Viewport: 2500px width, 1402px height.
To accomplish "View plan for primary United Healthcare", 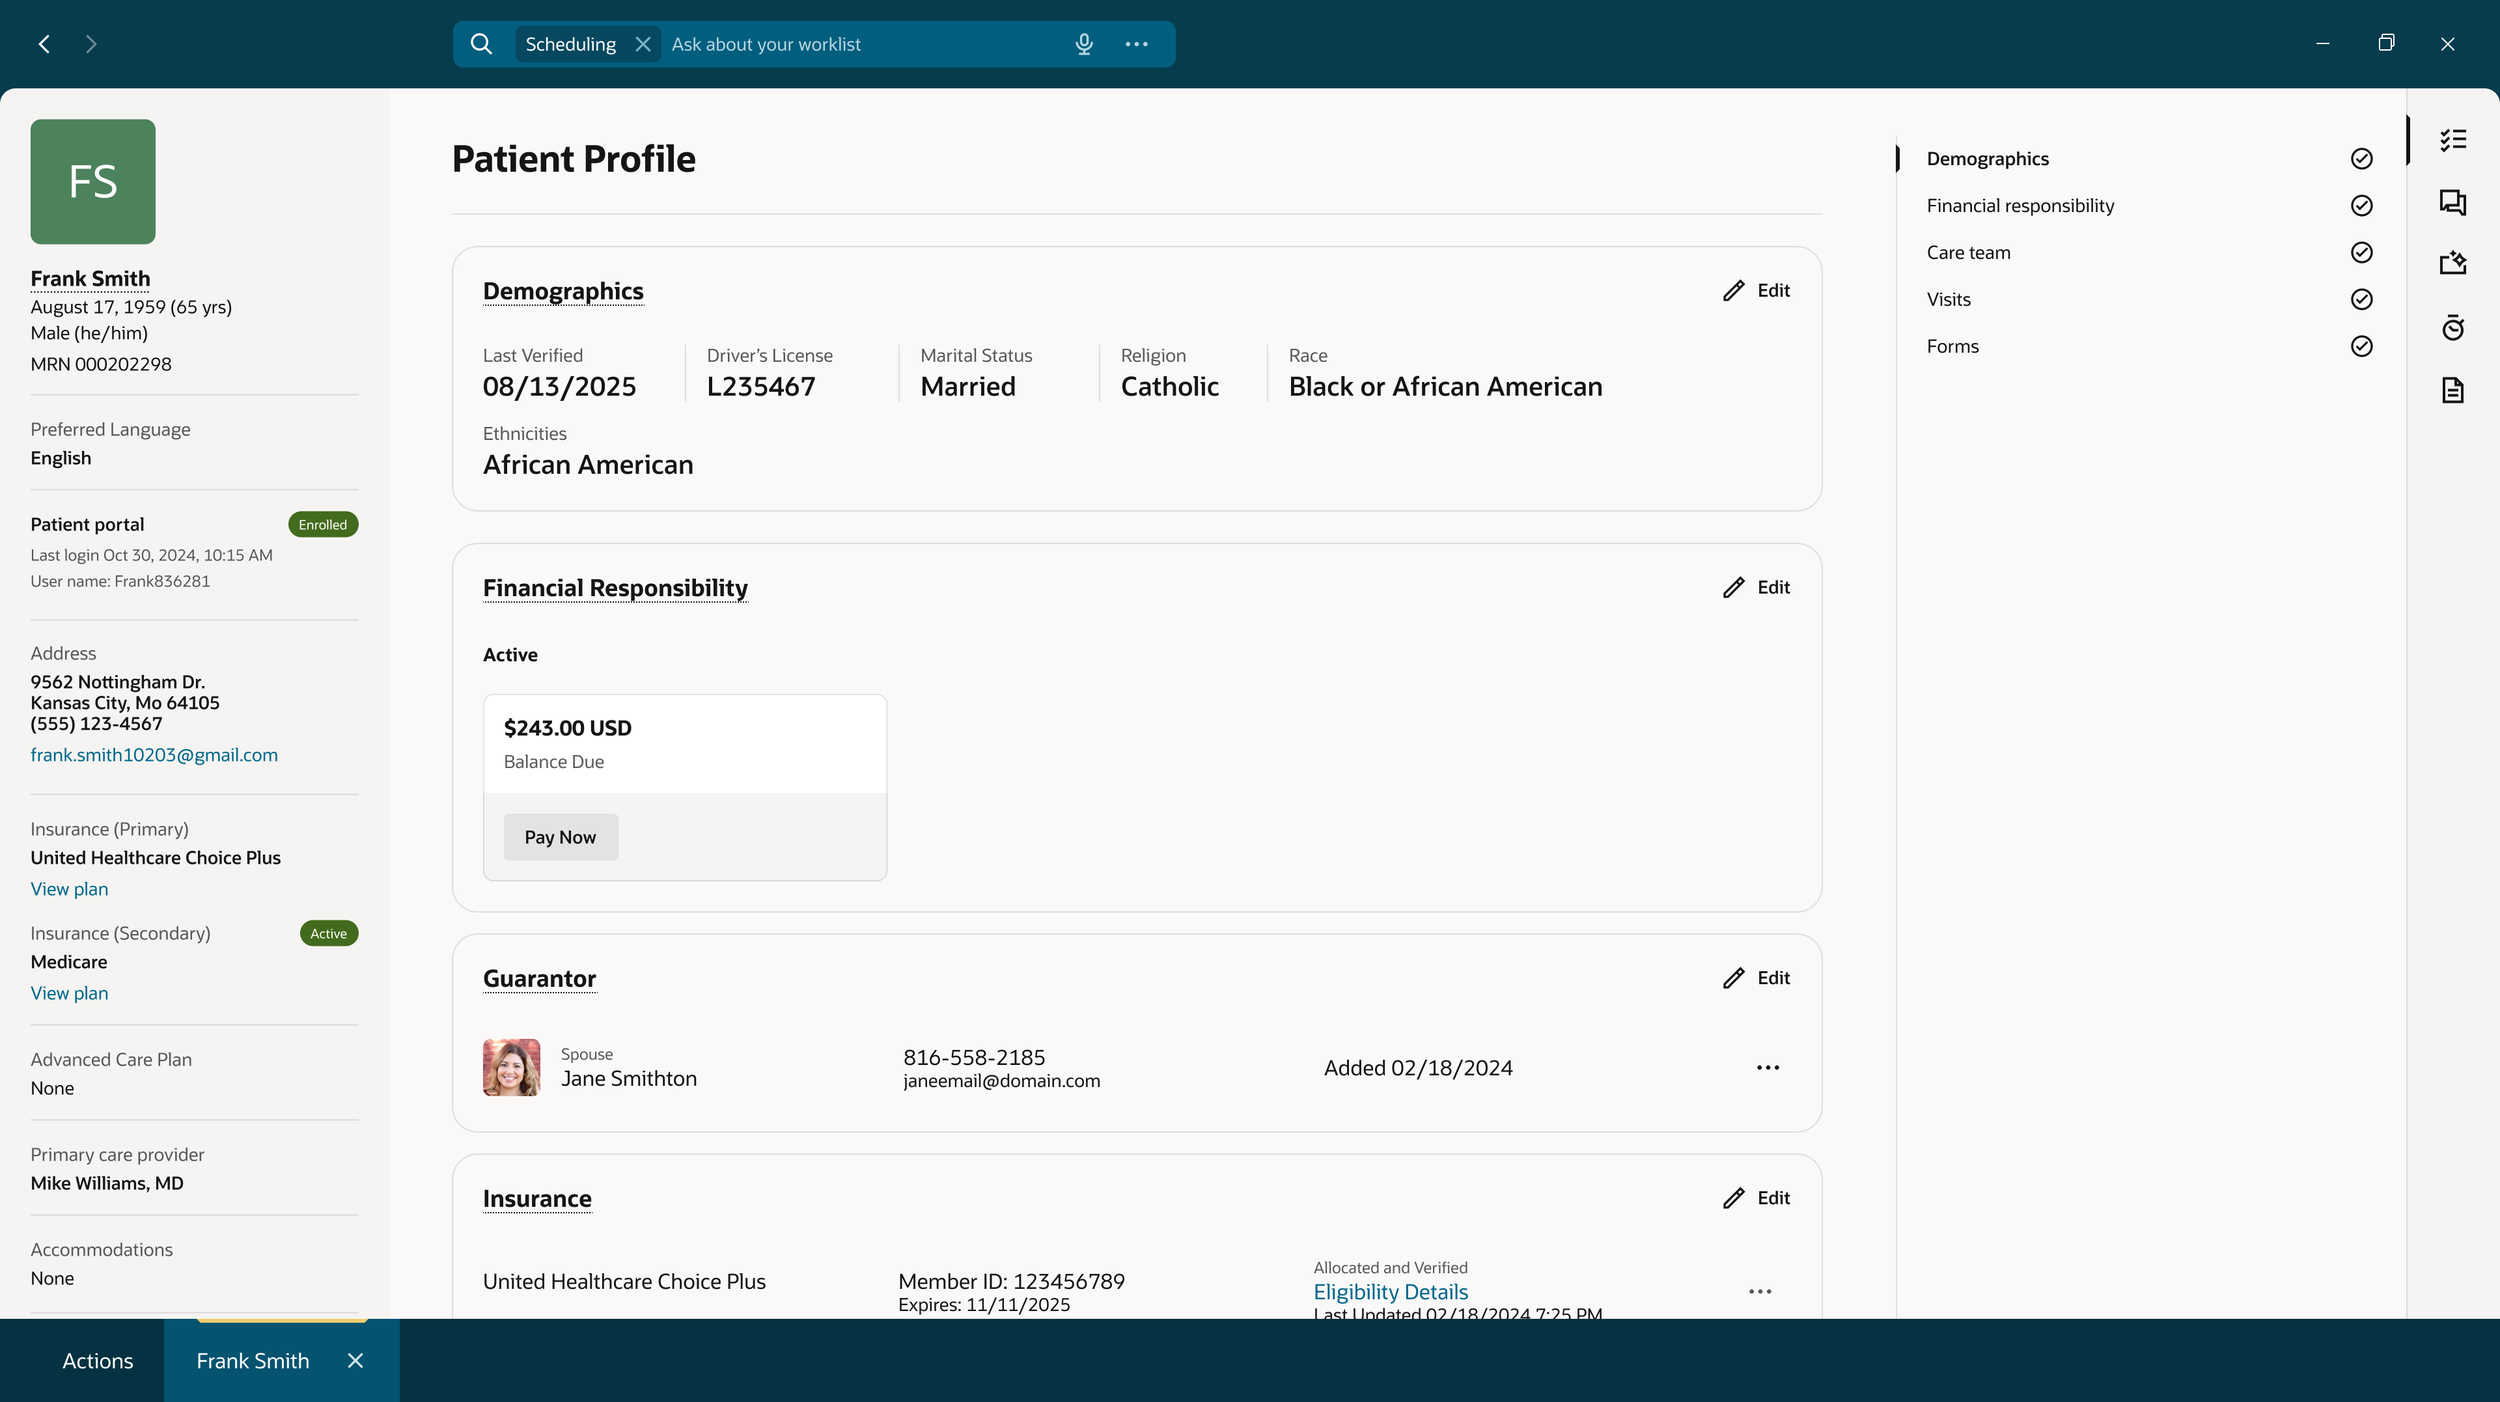I will click(69, 889).
